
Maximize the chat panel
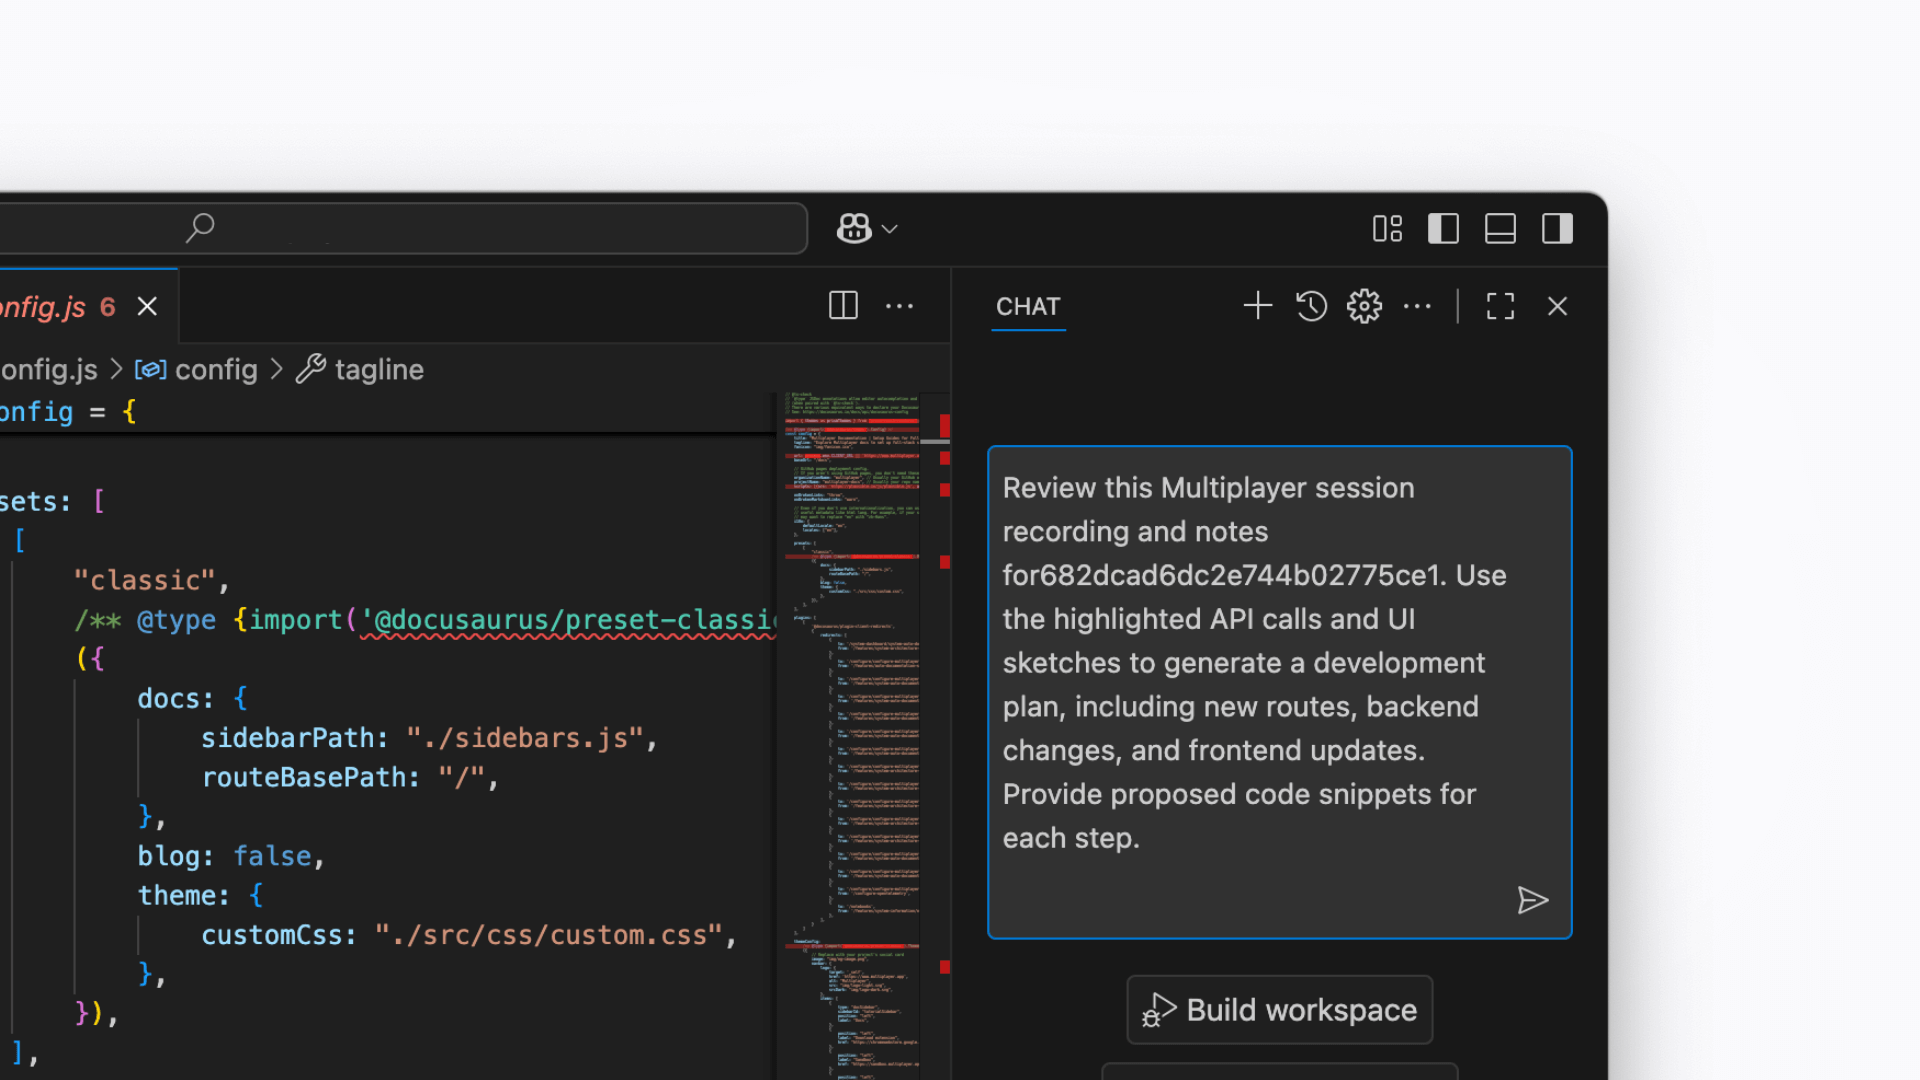[1500, 306]
